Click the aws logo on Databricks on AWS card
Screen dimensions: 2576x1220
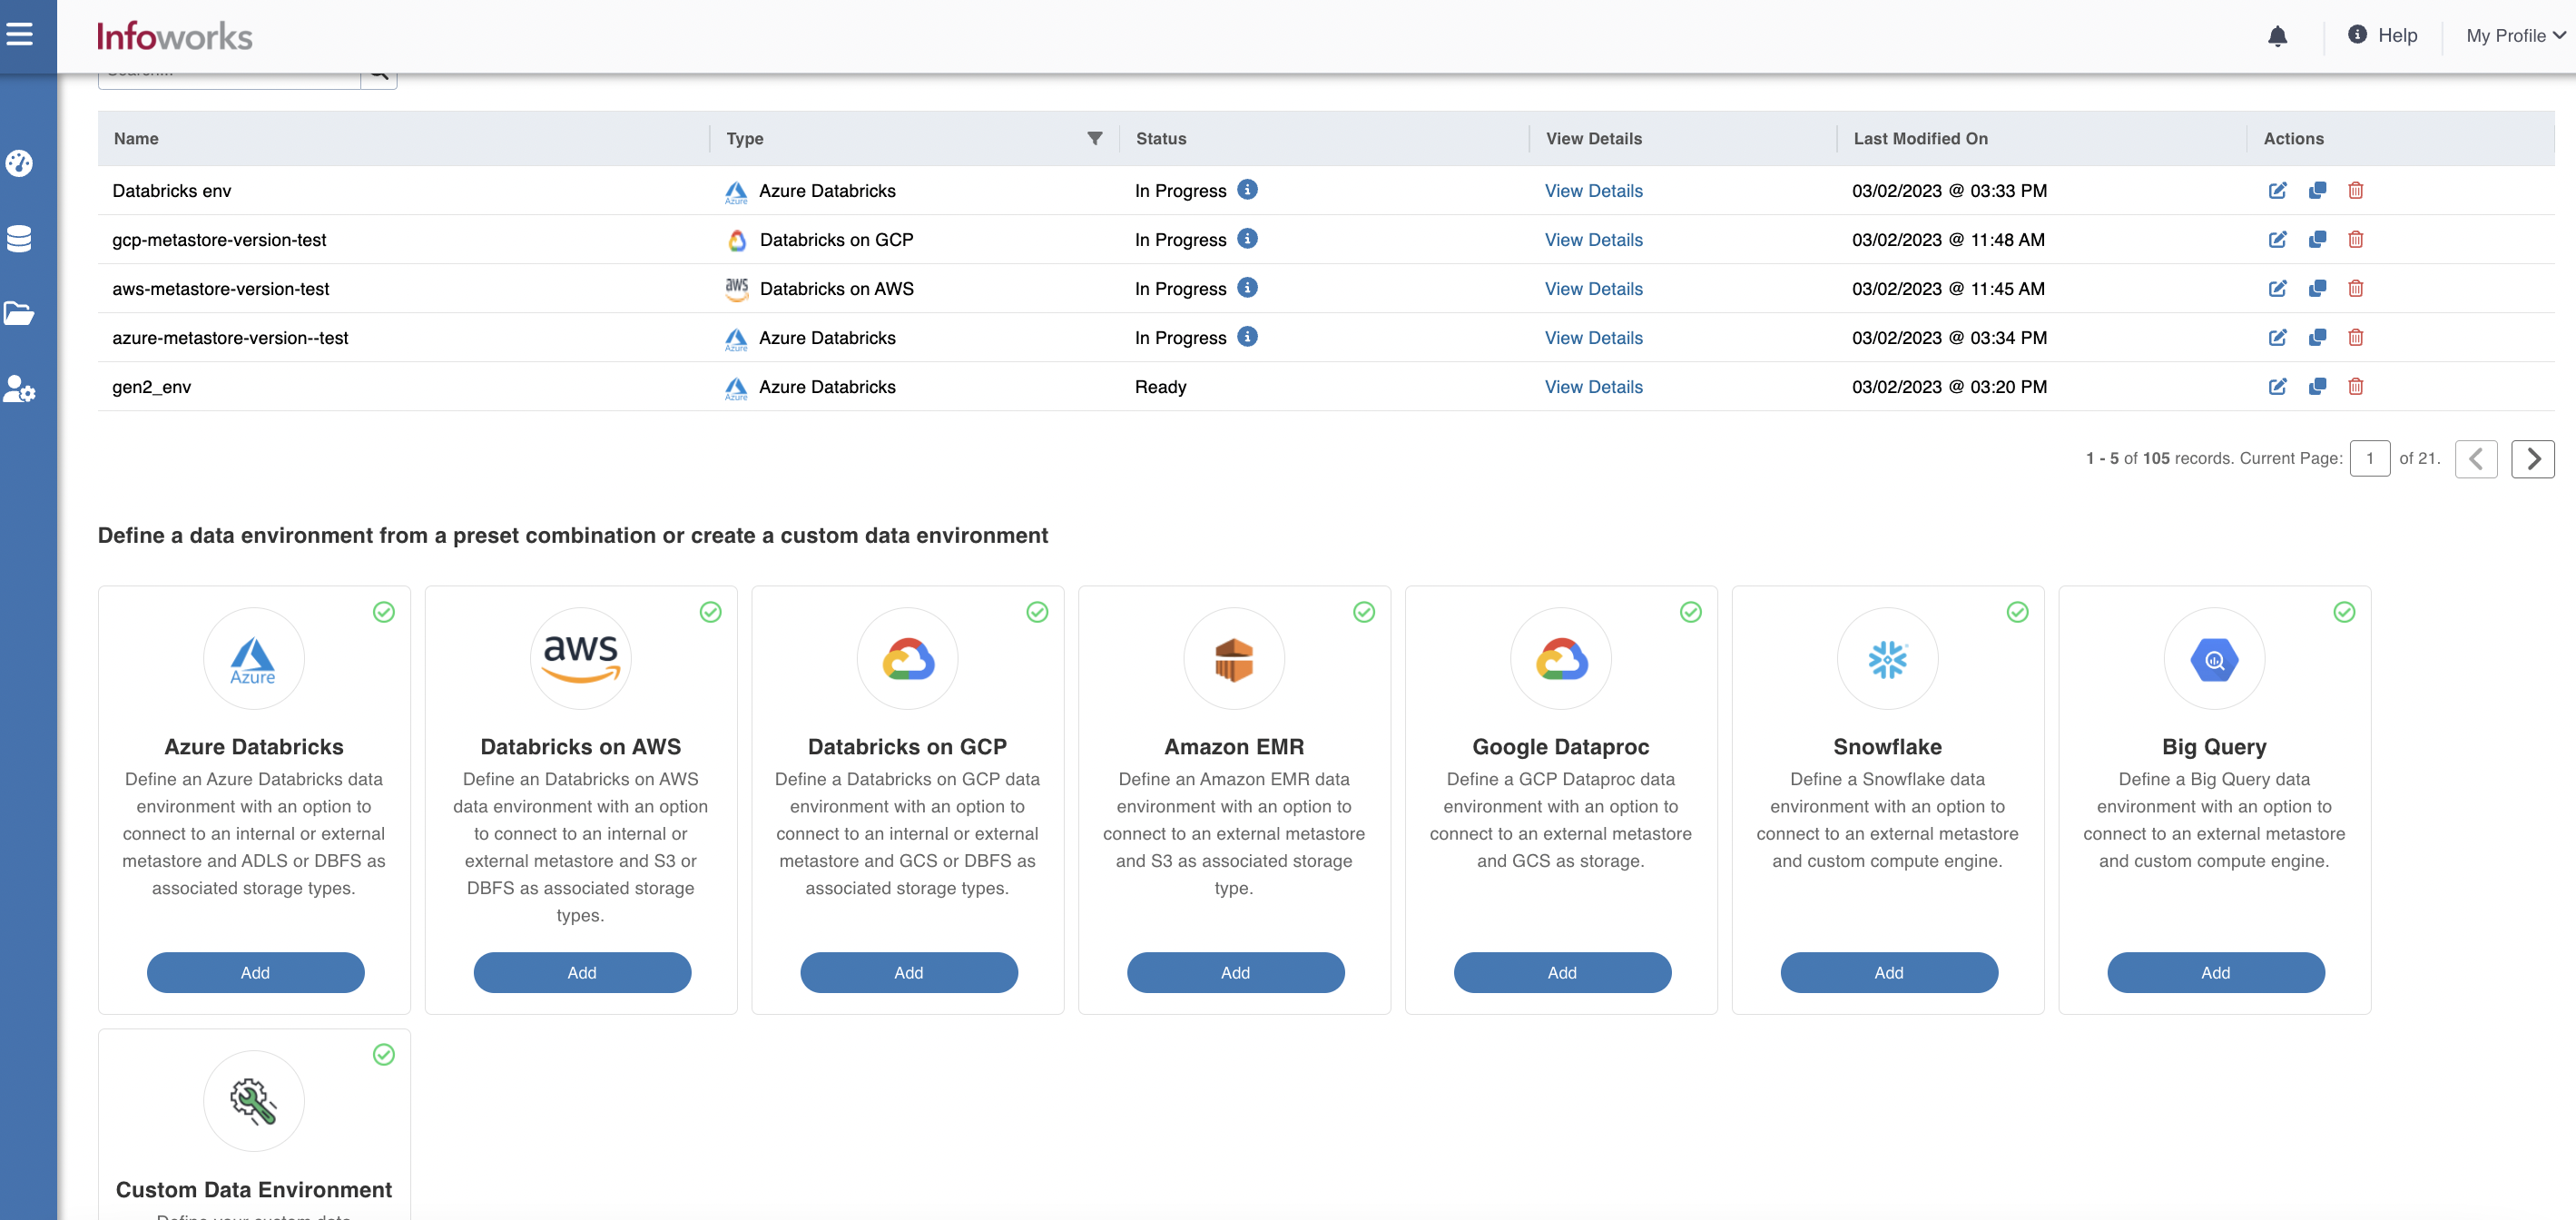pyautogui.click(x=580, y=658)
